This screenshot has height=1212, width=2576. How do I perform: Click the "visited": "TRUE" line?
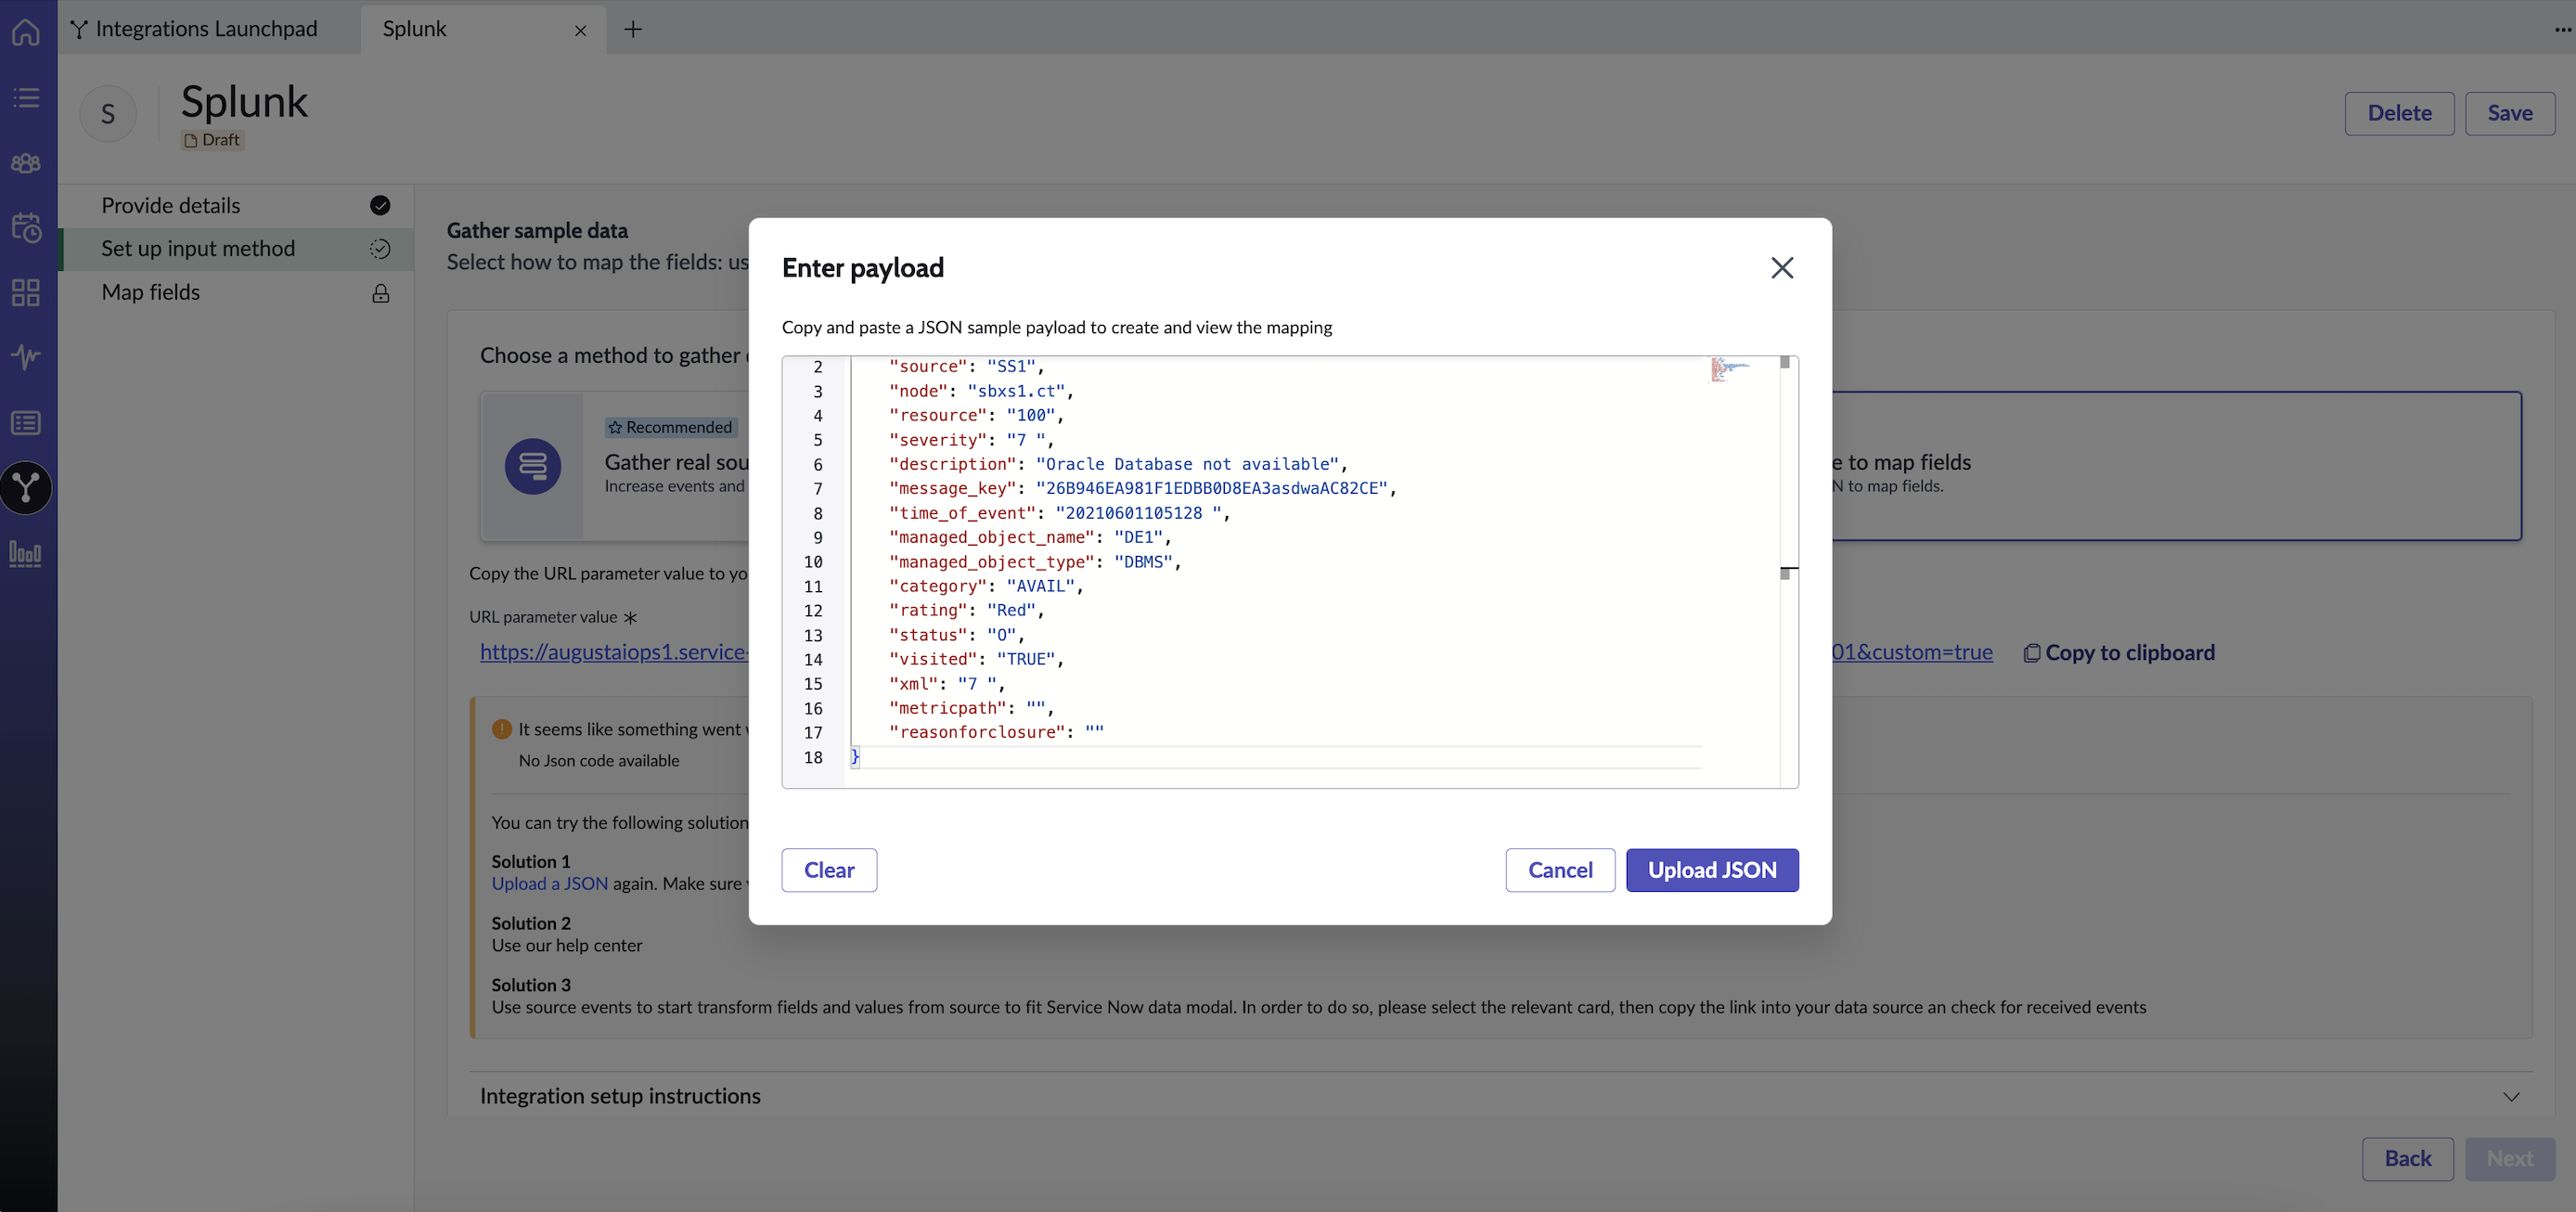coord(976,659)
